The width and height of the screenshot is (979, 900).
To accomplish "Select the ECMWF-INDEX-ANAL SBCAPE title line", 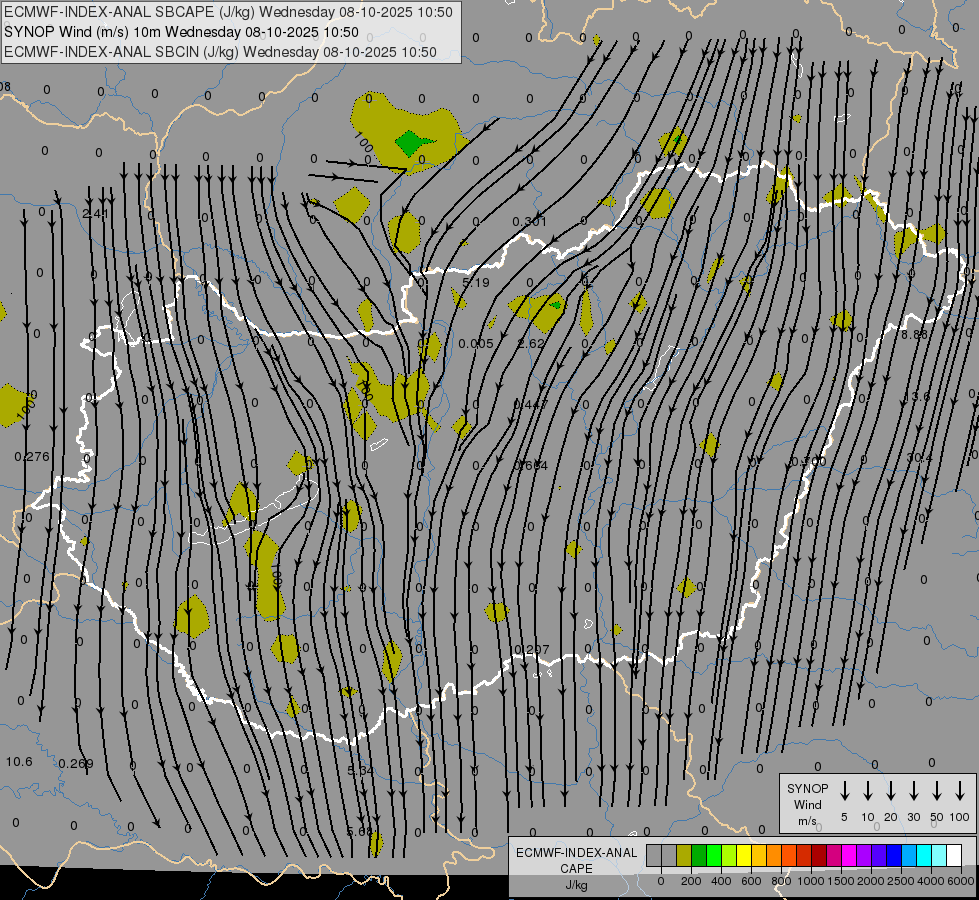I will (x=227, y=12).
